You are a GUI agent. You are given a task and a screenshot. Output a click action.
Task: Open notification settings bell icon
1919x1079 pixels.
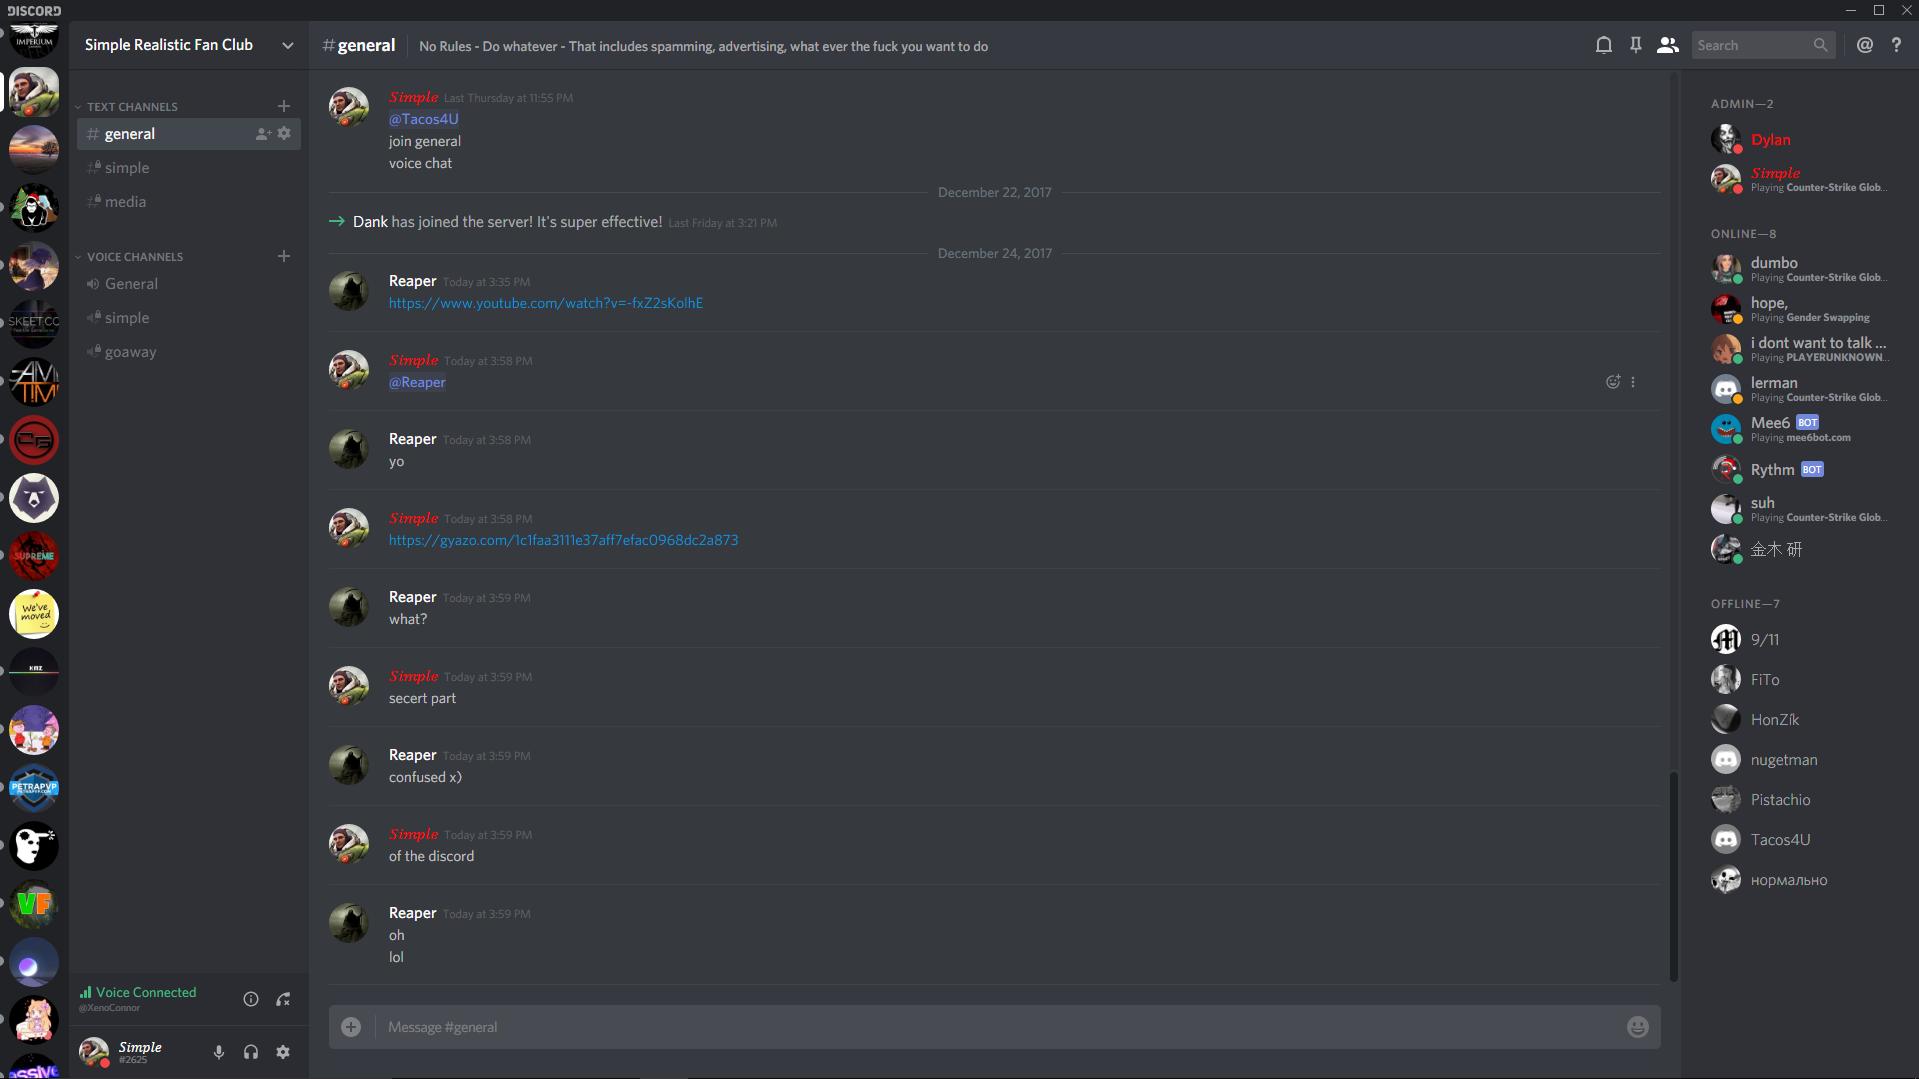(1603, 45)
